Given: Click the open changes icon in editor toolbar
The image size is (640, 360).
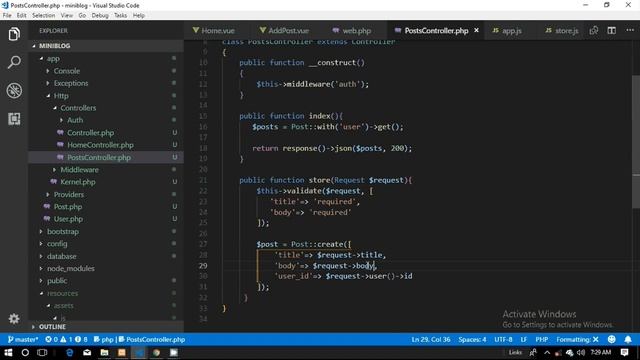Looking at the screenshot, I should (x=593, y=31).
